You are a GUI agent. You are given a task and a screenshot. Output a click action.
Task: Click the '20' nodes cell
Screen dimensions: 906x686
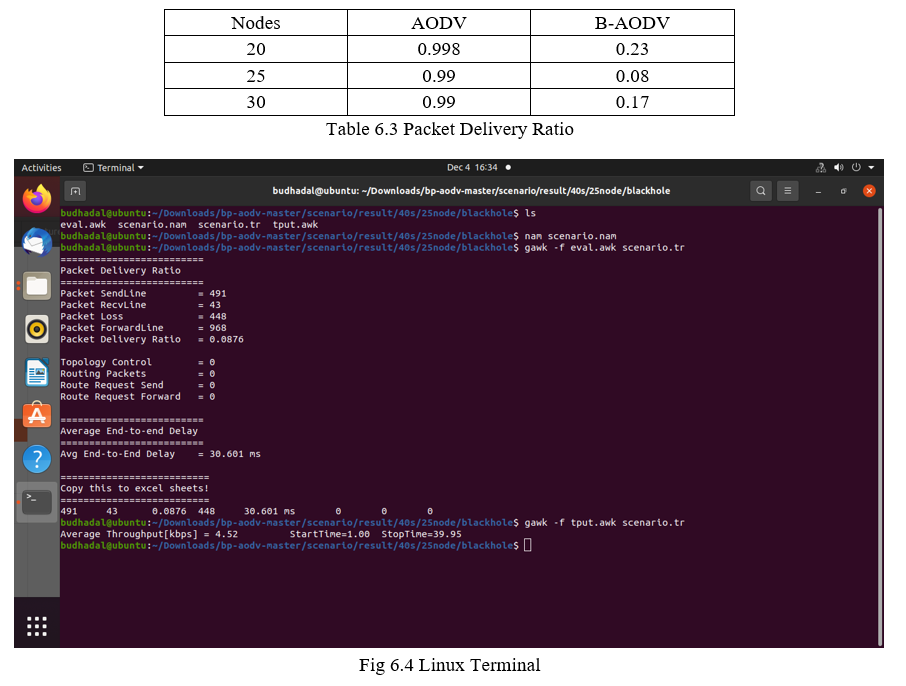pos(256,49)
